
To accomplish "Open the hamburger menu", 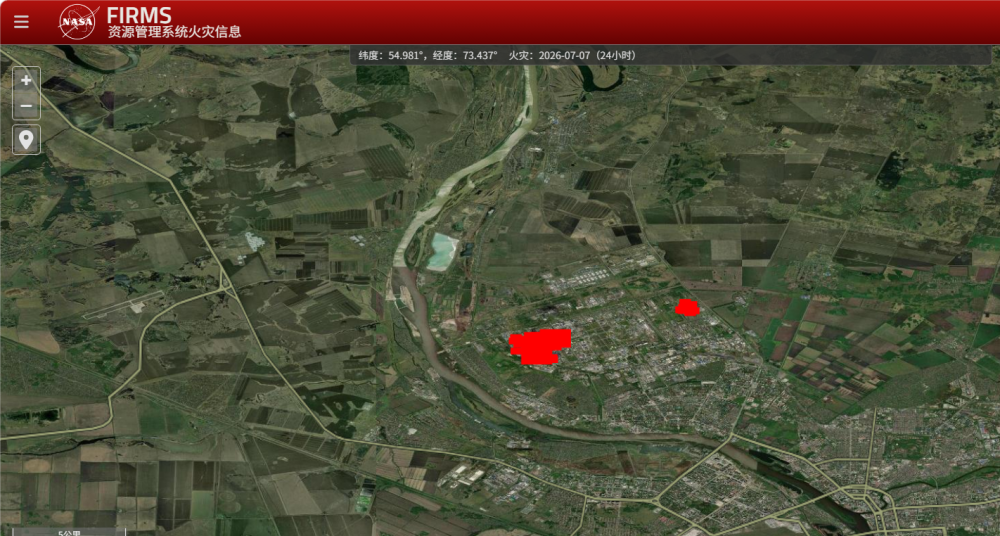I will click(21, 22).
